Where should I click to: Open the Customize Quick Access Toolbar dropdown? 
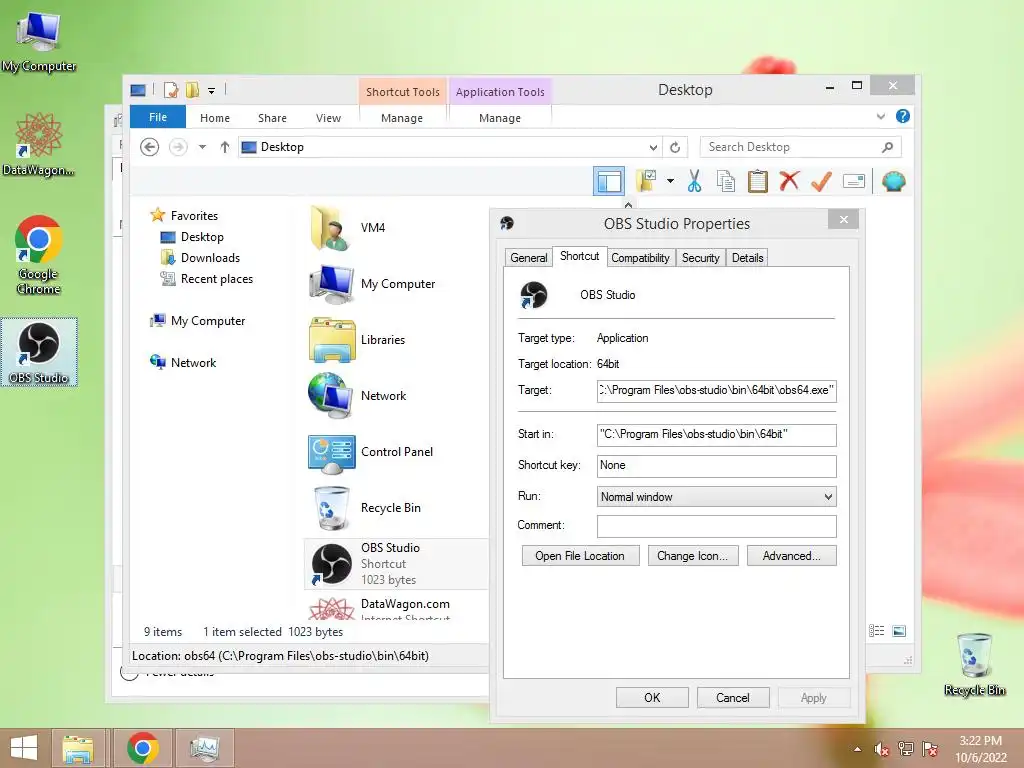tap(212, 91)
